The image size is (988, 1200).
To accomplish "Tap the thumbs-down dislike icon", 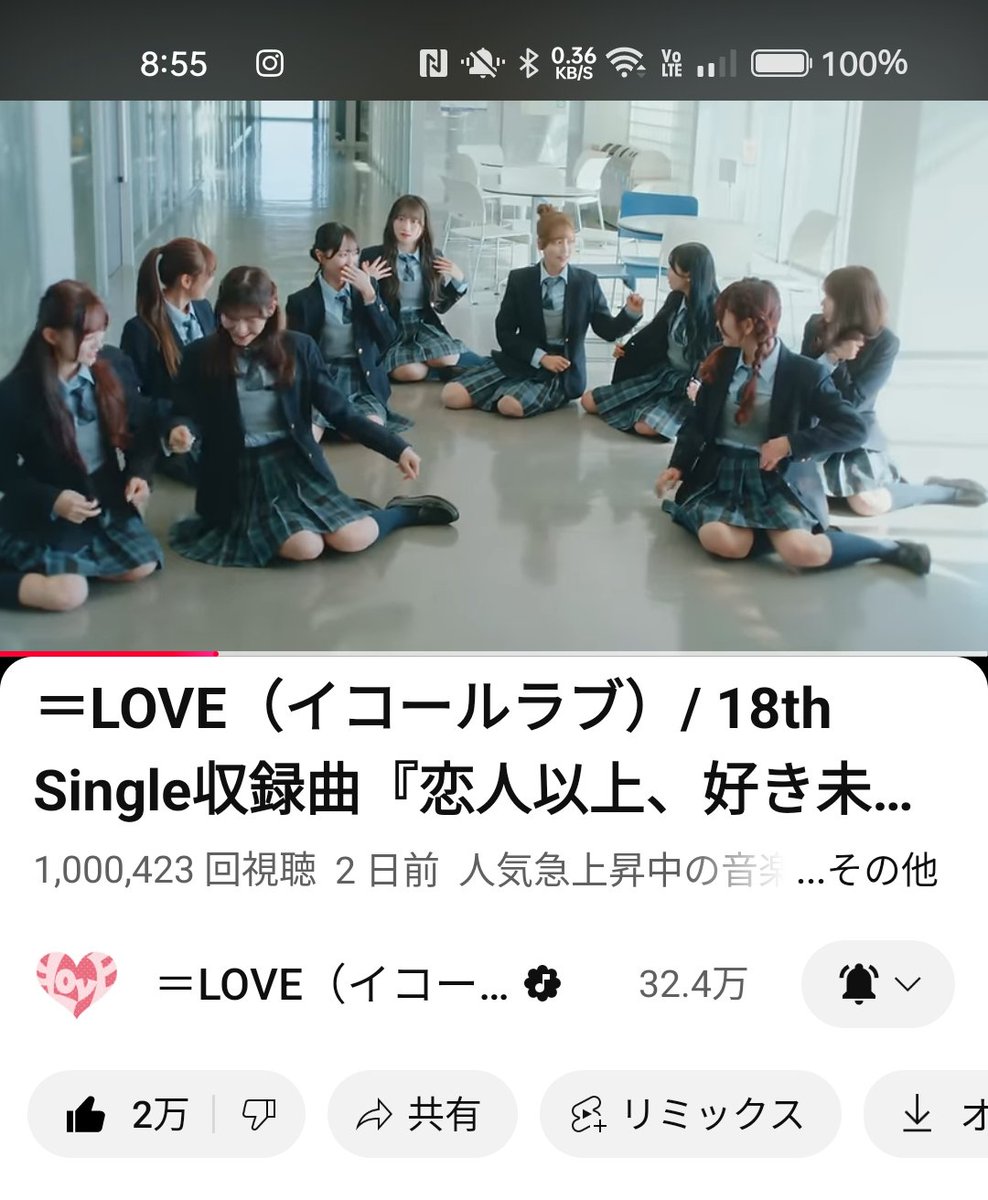I will coord(259,1114).
